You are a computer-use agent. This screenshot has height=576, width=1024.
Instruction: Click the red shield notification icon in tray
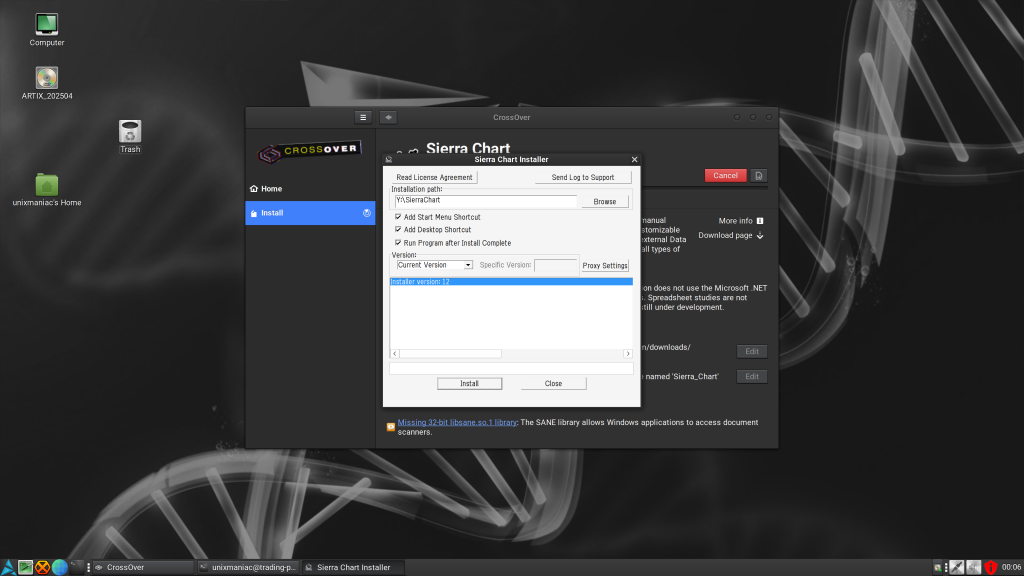[x=989, y=566]
